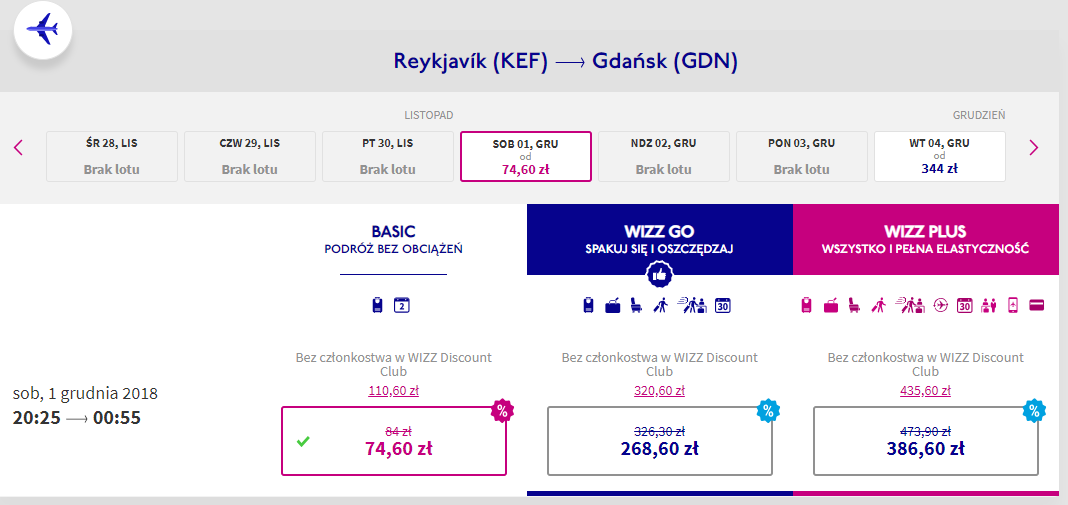Select the SOB 01, GRU date tab
Screen dimensions: 1068x505
526,156
